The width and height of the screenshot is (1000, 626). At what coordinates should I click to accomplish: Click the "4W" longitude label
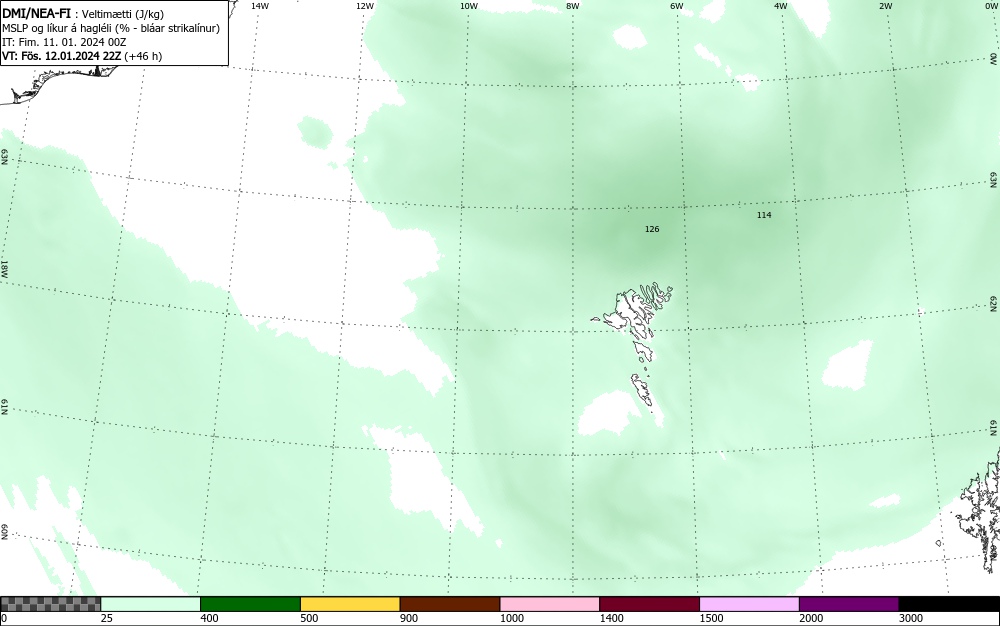(x=781, y=6)
